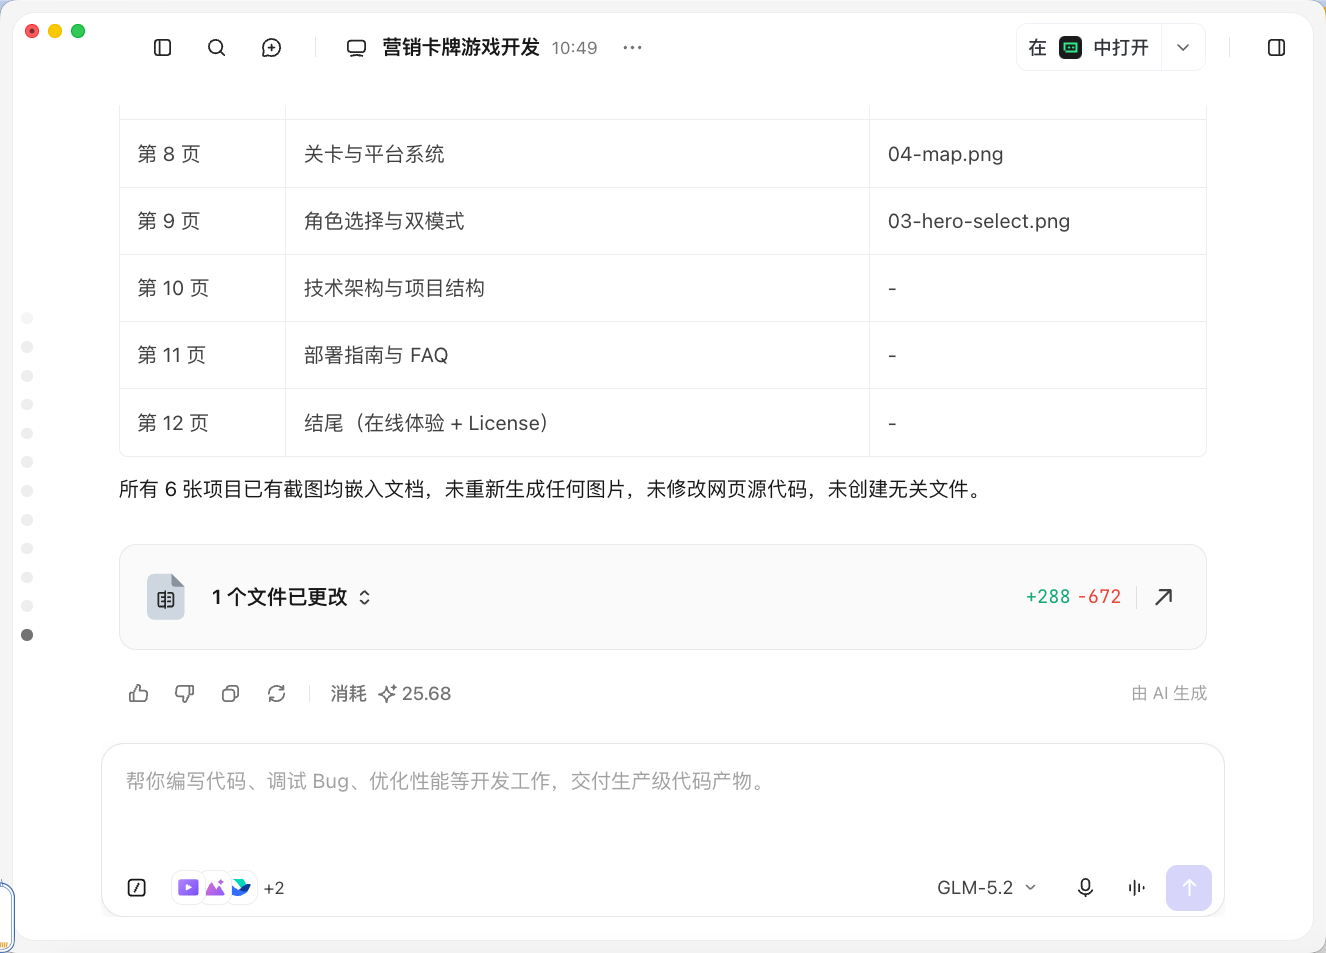This screenshot has height=953, width=1326.
Task: Open the three-dot more options menu
Action: pyautogui.click(x=632, y=48)
